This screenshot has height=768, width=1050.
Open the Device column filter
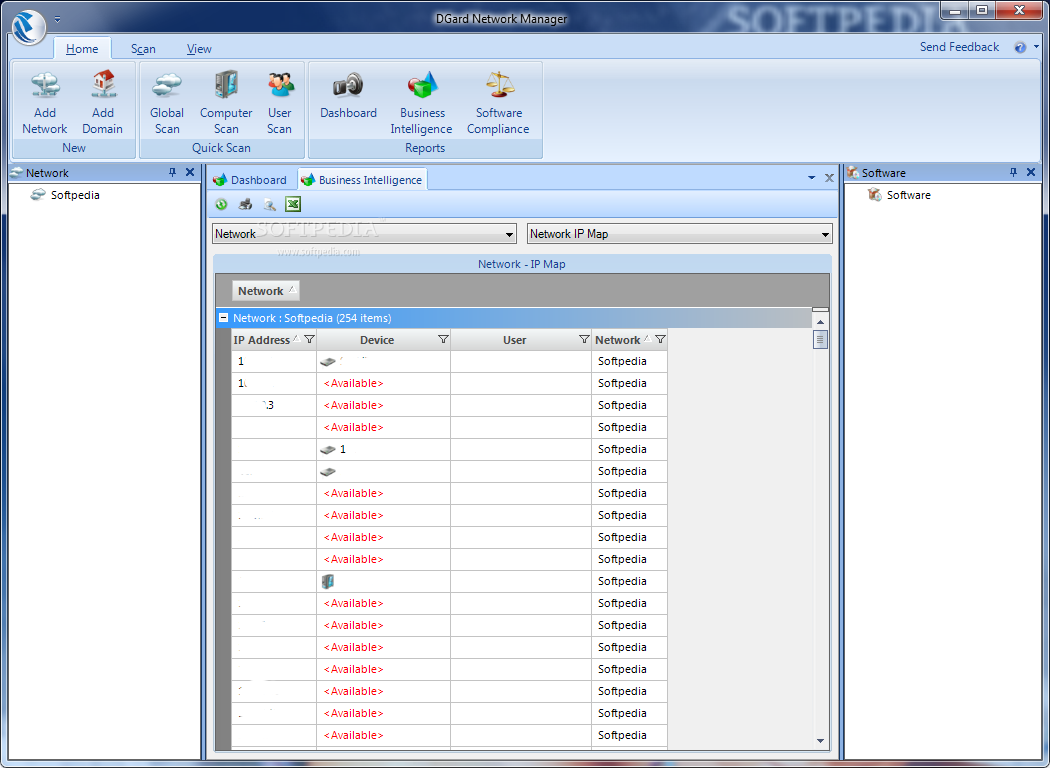[443, 339]
